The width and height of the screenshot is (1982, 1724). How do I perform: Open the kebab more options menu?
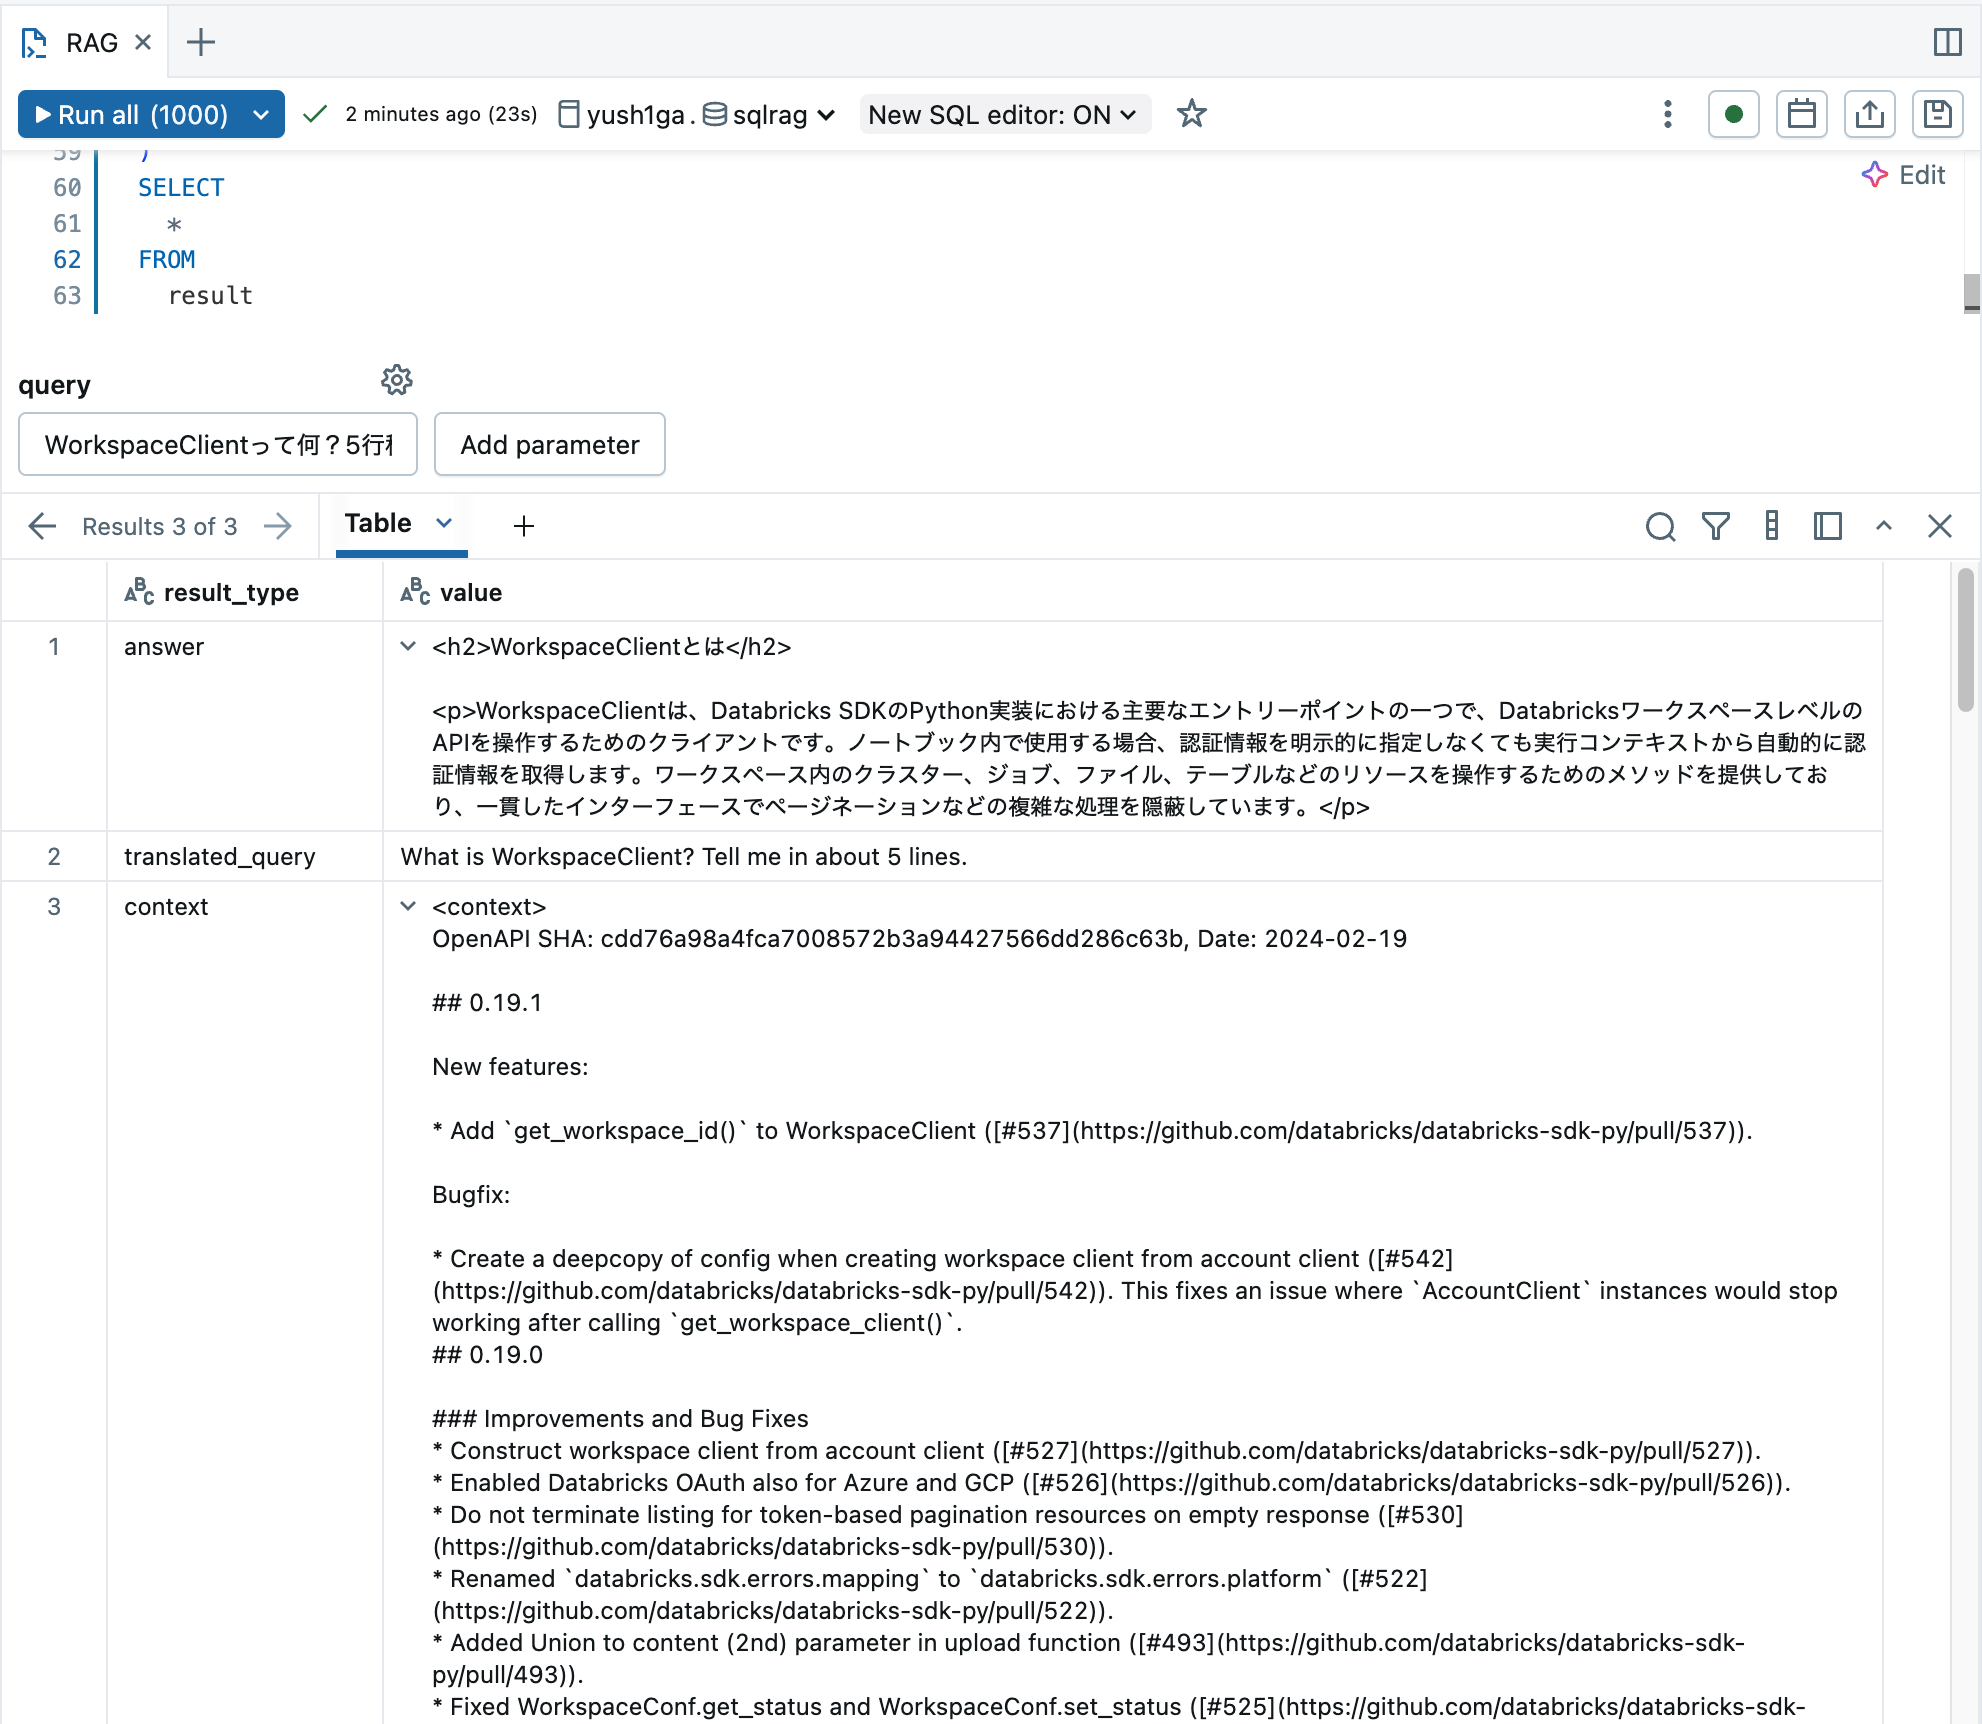1667,114
